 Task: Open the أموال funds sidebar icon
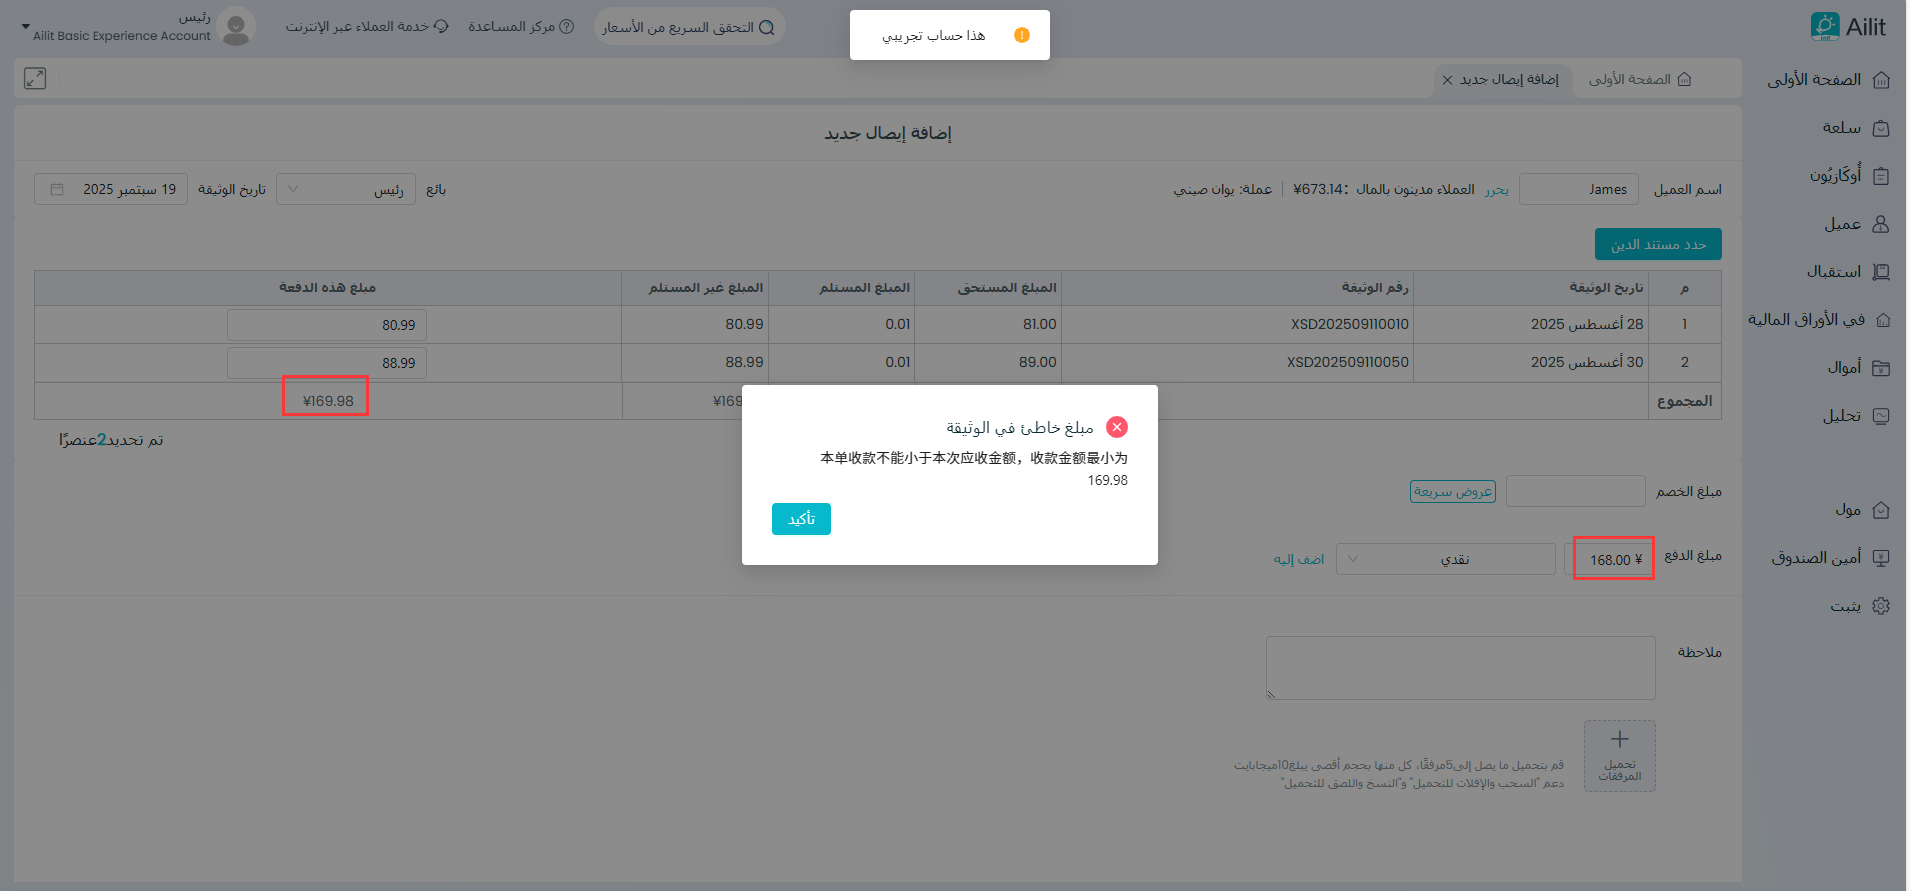1880,368
